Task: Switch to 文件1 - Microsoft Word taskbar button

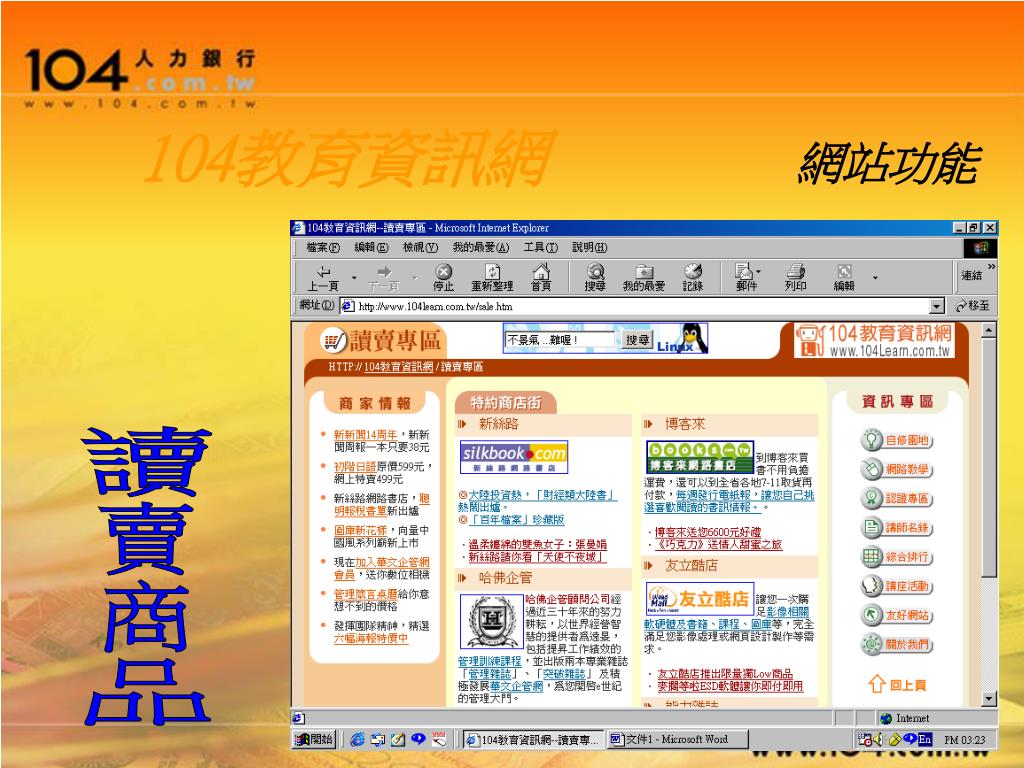Action: pos(677,739)
